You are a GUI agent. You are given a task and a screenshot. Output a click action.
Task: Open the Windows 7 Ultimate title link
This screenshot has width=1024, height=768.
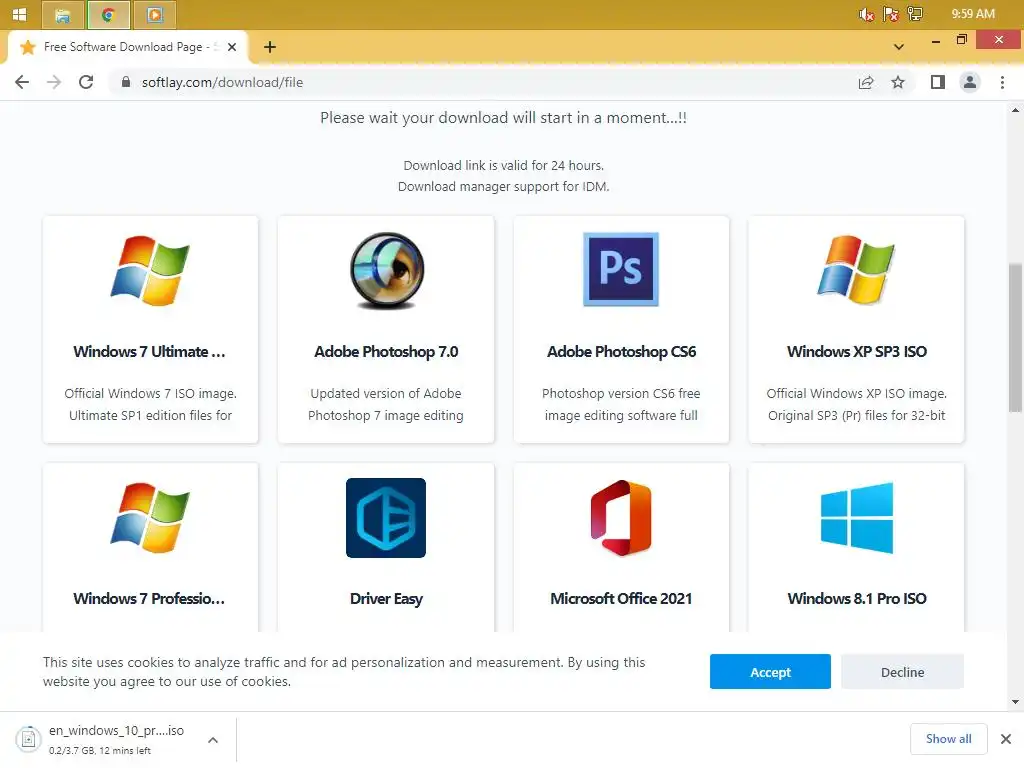pyautogui.click(x=150, y=351)
